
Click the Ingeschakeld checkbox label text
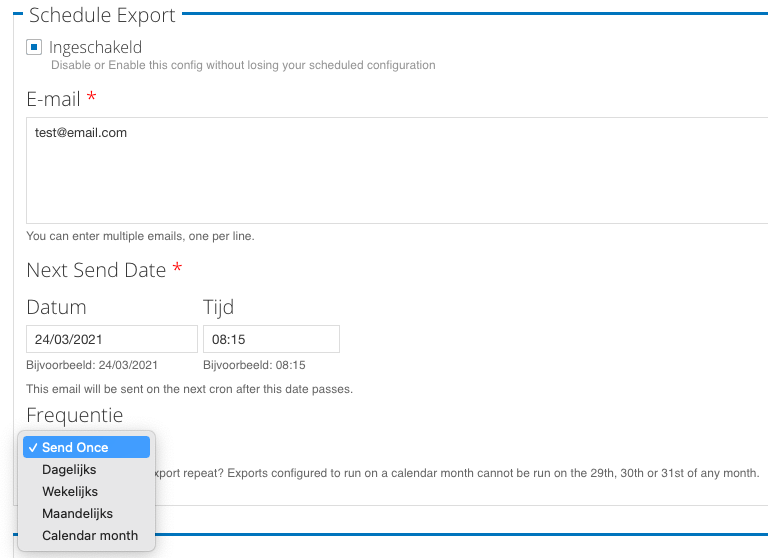click(95, 47)
